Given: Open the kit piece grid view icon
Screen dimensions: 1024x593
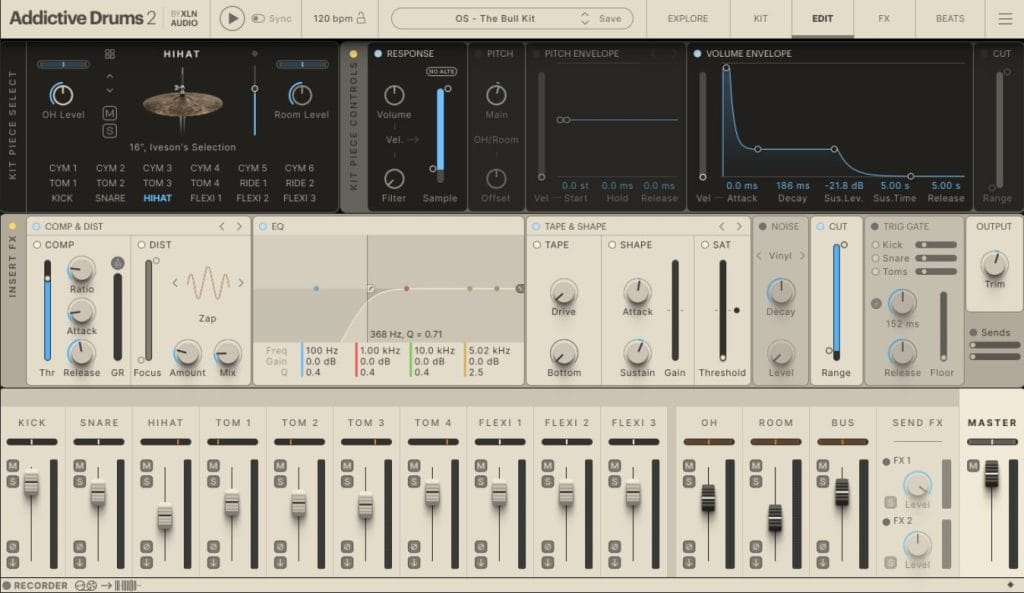Looking at the screenshot, I should [110, 54].
